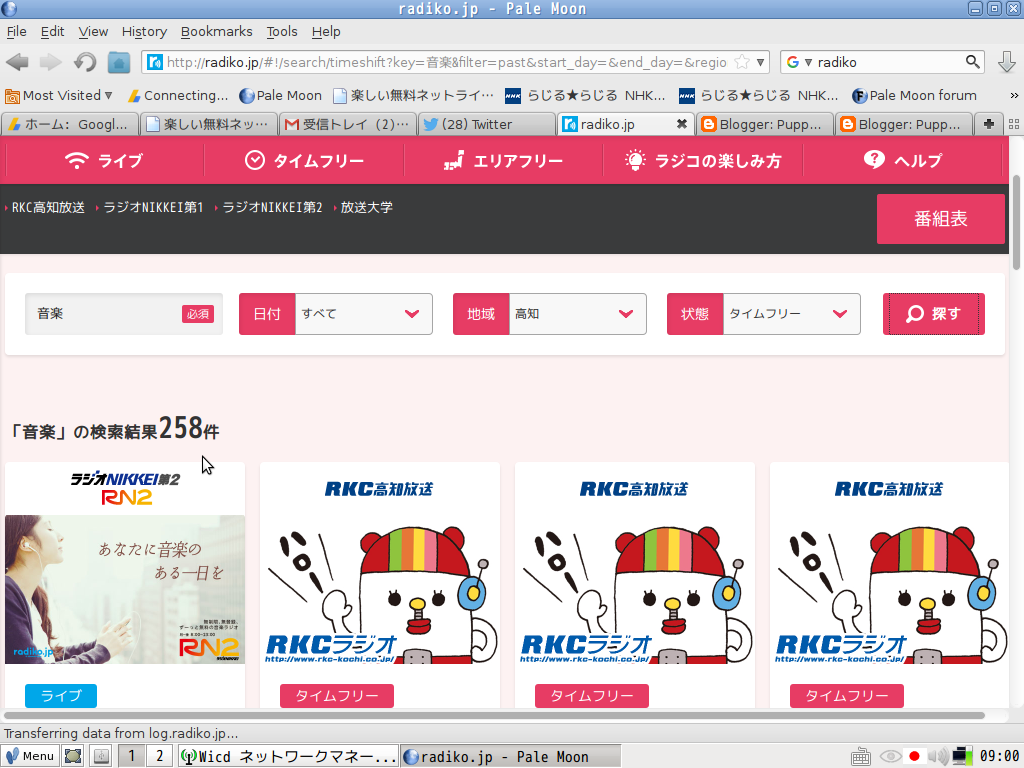Open the 状態 dropdown set to タイムフリー
The image size is (1024, 768).
coord(790,313)
